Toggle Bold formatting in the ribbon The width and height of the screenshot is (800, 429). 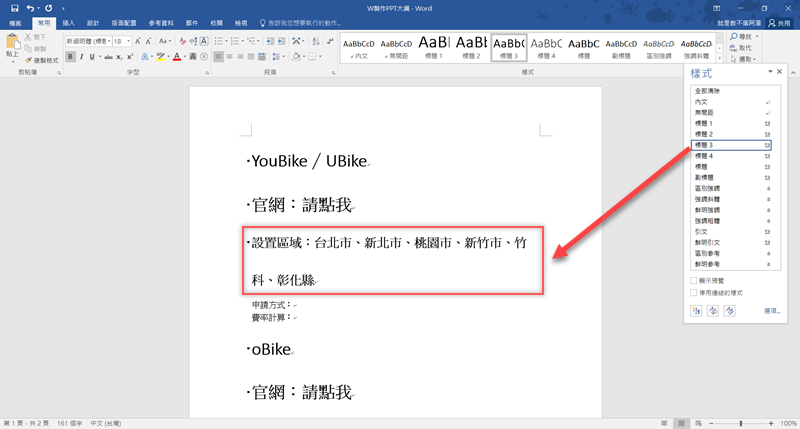click(70, 57)
